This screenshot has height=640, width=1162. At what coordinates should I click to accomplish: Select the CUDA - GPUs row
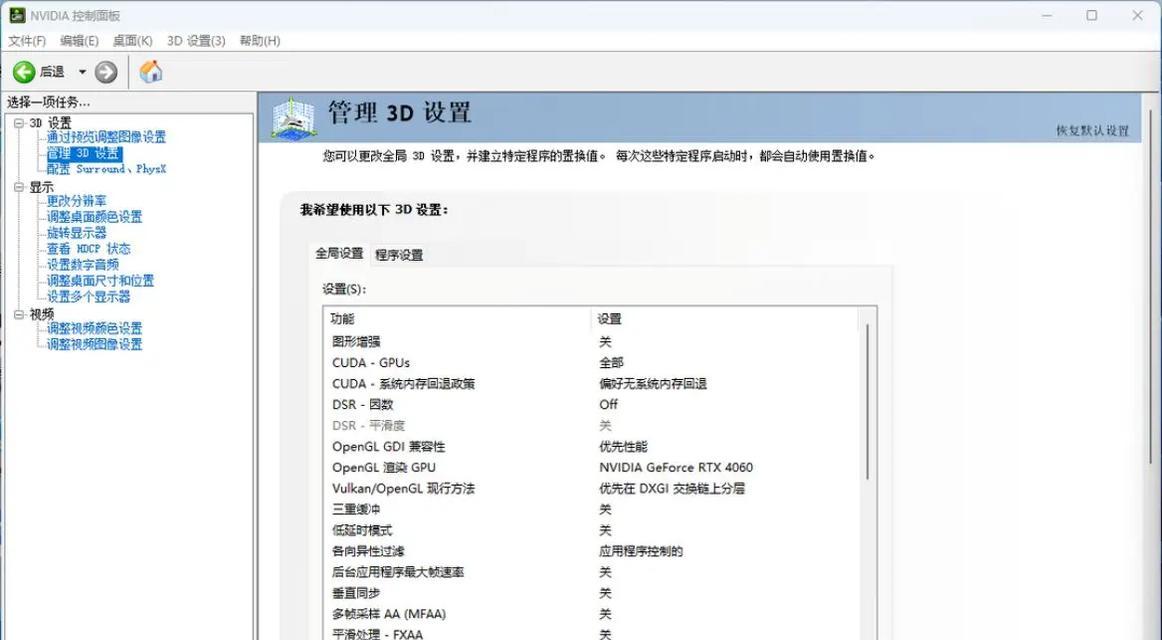click(593, 362)
